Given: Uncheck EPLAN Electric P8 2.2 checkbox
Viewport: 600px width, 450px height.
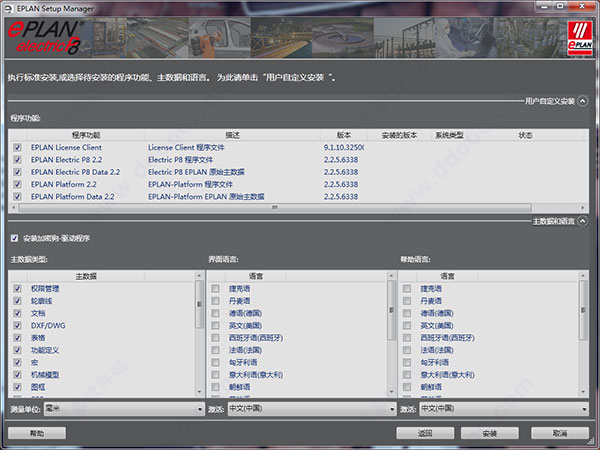Looking at the screenshot, I should (17, 160).
